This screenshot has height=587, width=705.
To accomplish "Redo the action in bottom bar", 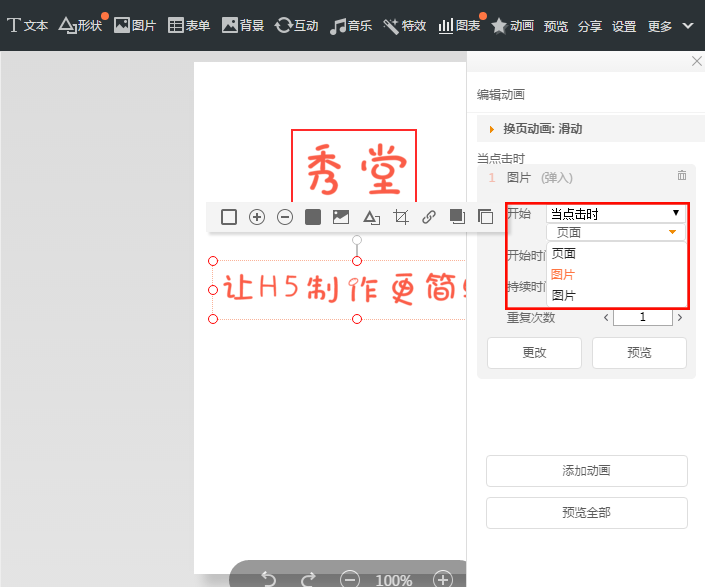I will [x=308, y=579].
